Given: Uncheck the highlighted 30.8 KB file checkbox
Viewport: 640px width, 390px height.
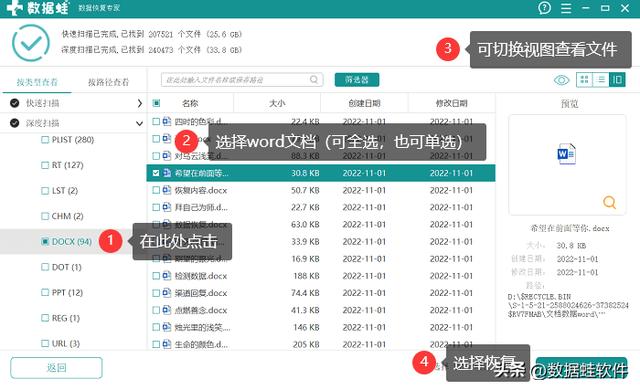Looking at the screenshot, I should 156,173.
